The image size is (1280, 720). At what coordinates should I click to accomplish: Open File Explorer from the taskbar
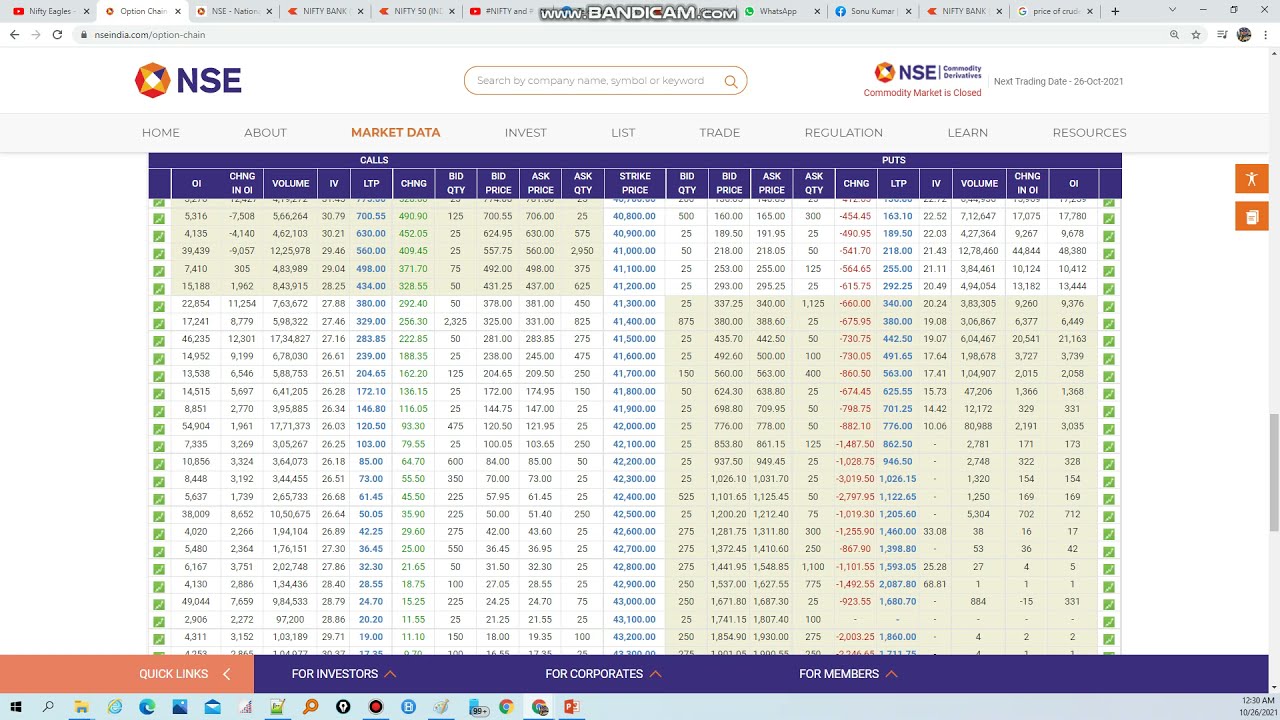pos(82,707)
